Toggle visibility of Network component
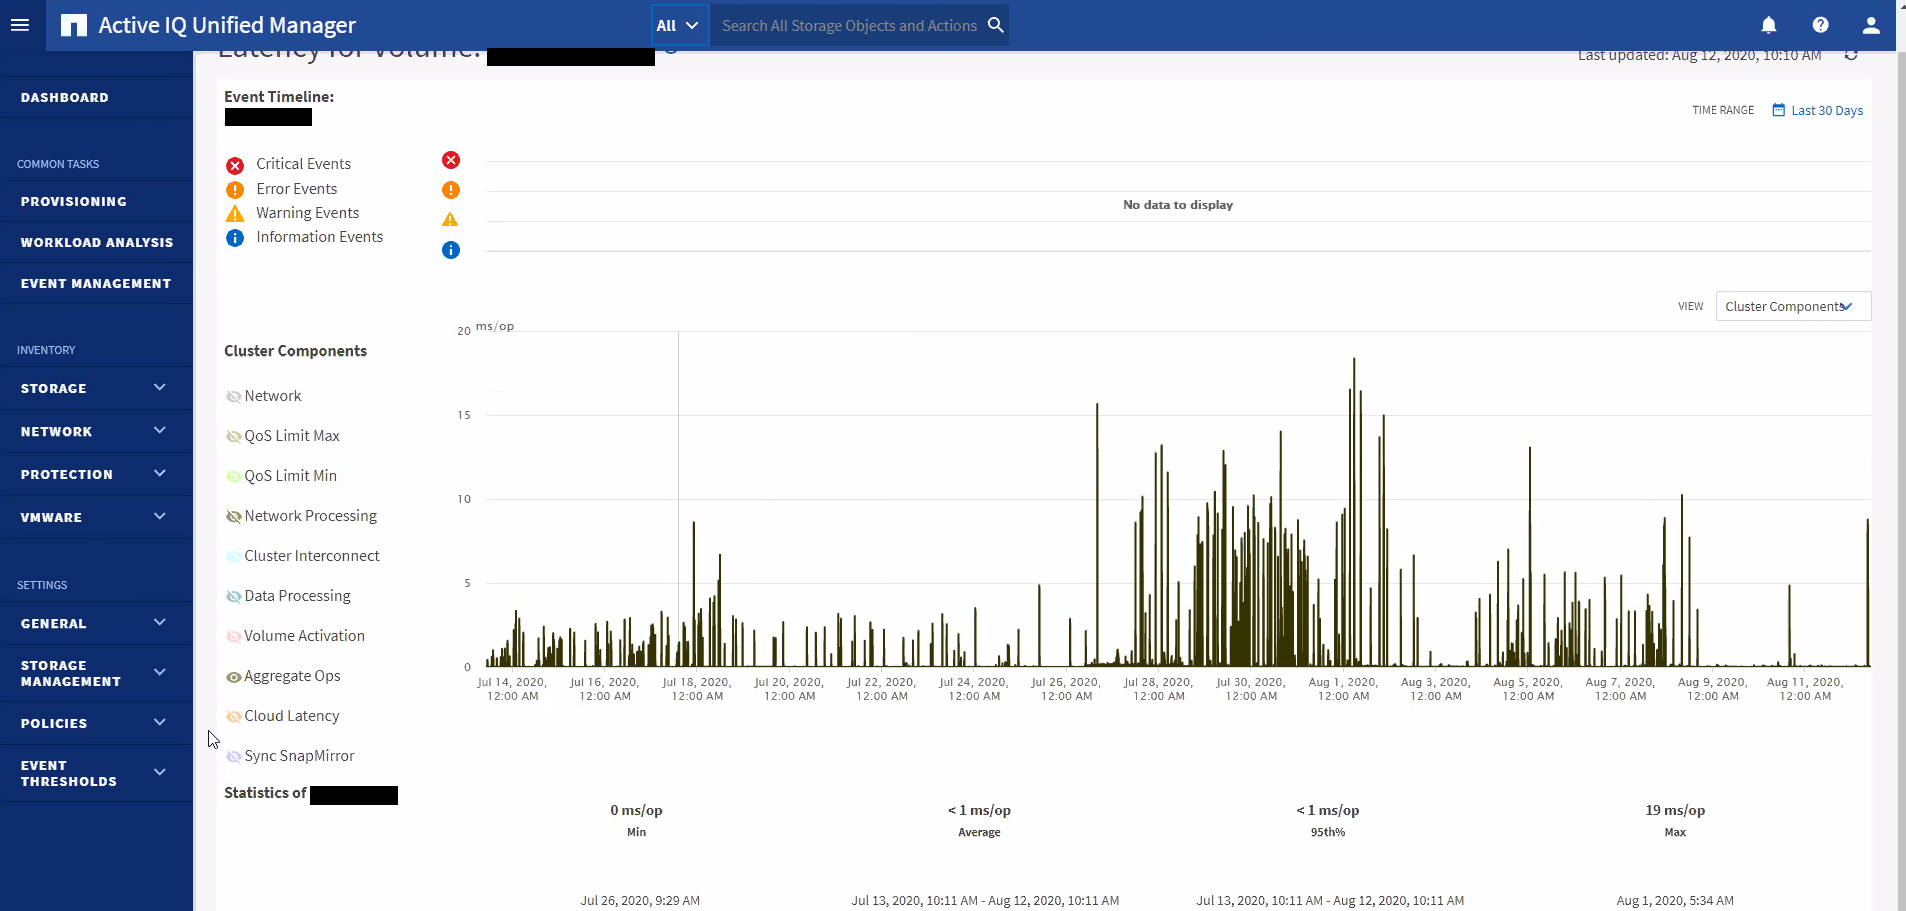 click(x=233, y=396)
